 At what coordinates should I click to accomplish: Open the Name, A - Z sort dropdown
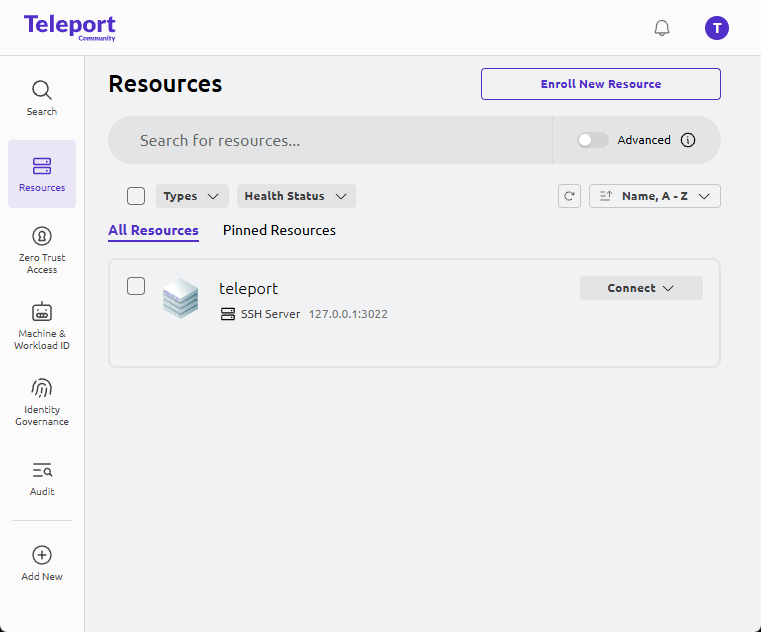655,196
